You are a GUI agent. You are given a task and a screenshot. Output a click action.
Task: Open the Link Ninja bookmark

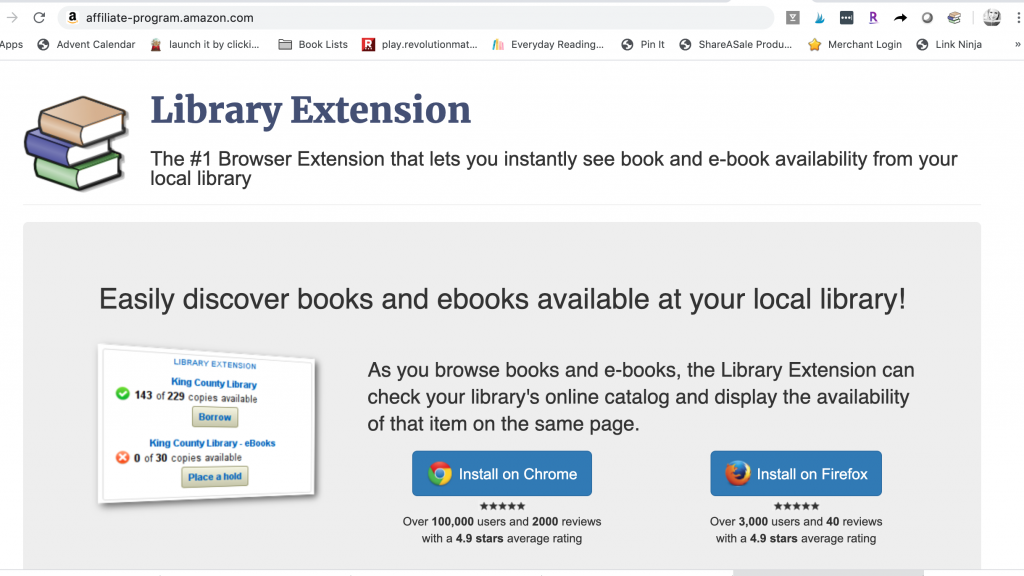click(950, 44)
